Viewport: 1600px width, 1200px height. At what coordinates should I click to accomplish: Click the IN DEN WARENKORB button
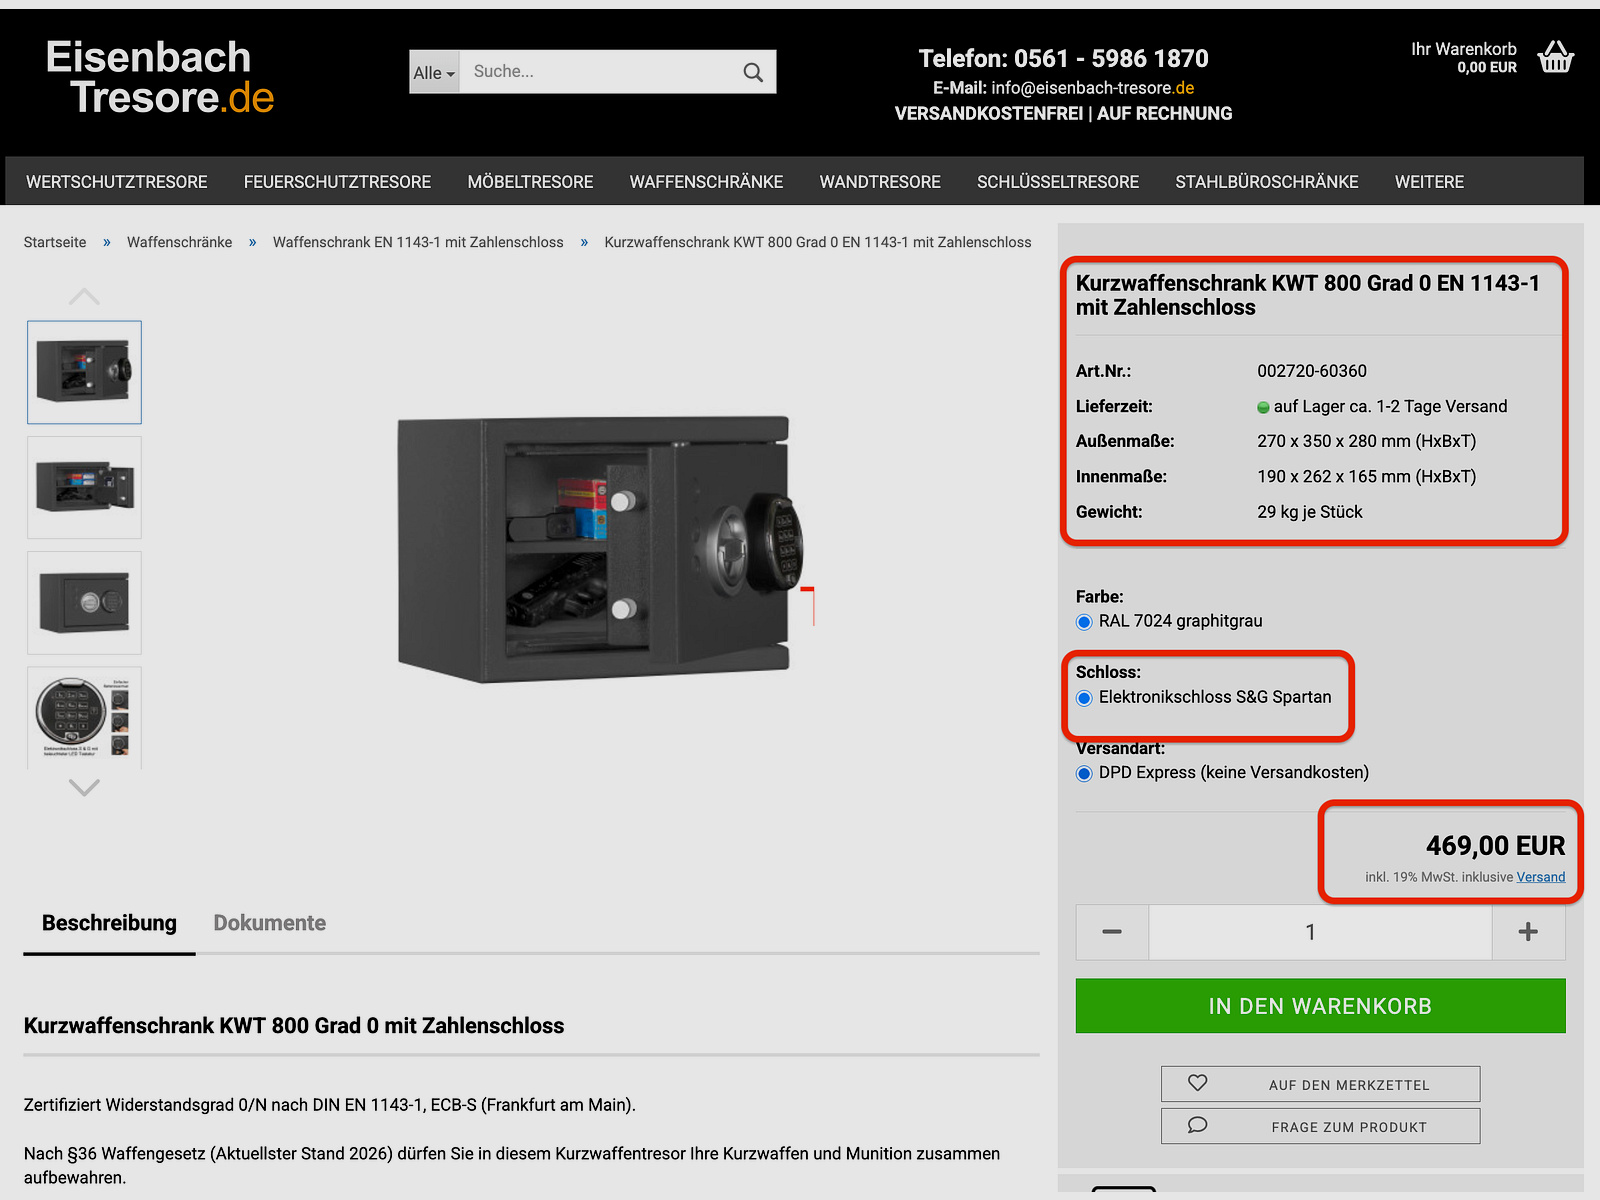coord(1320,1006)
